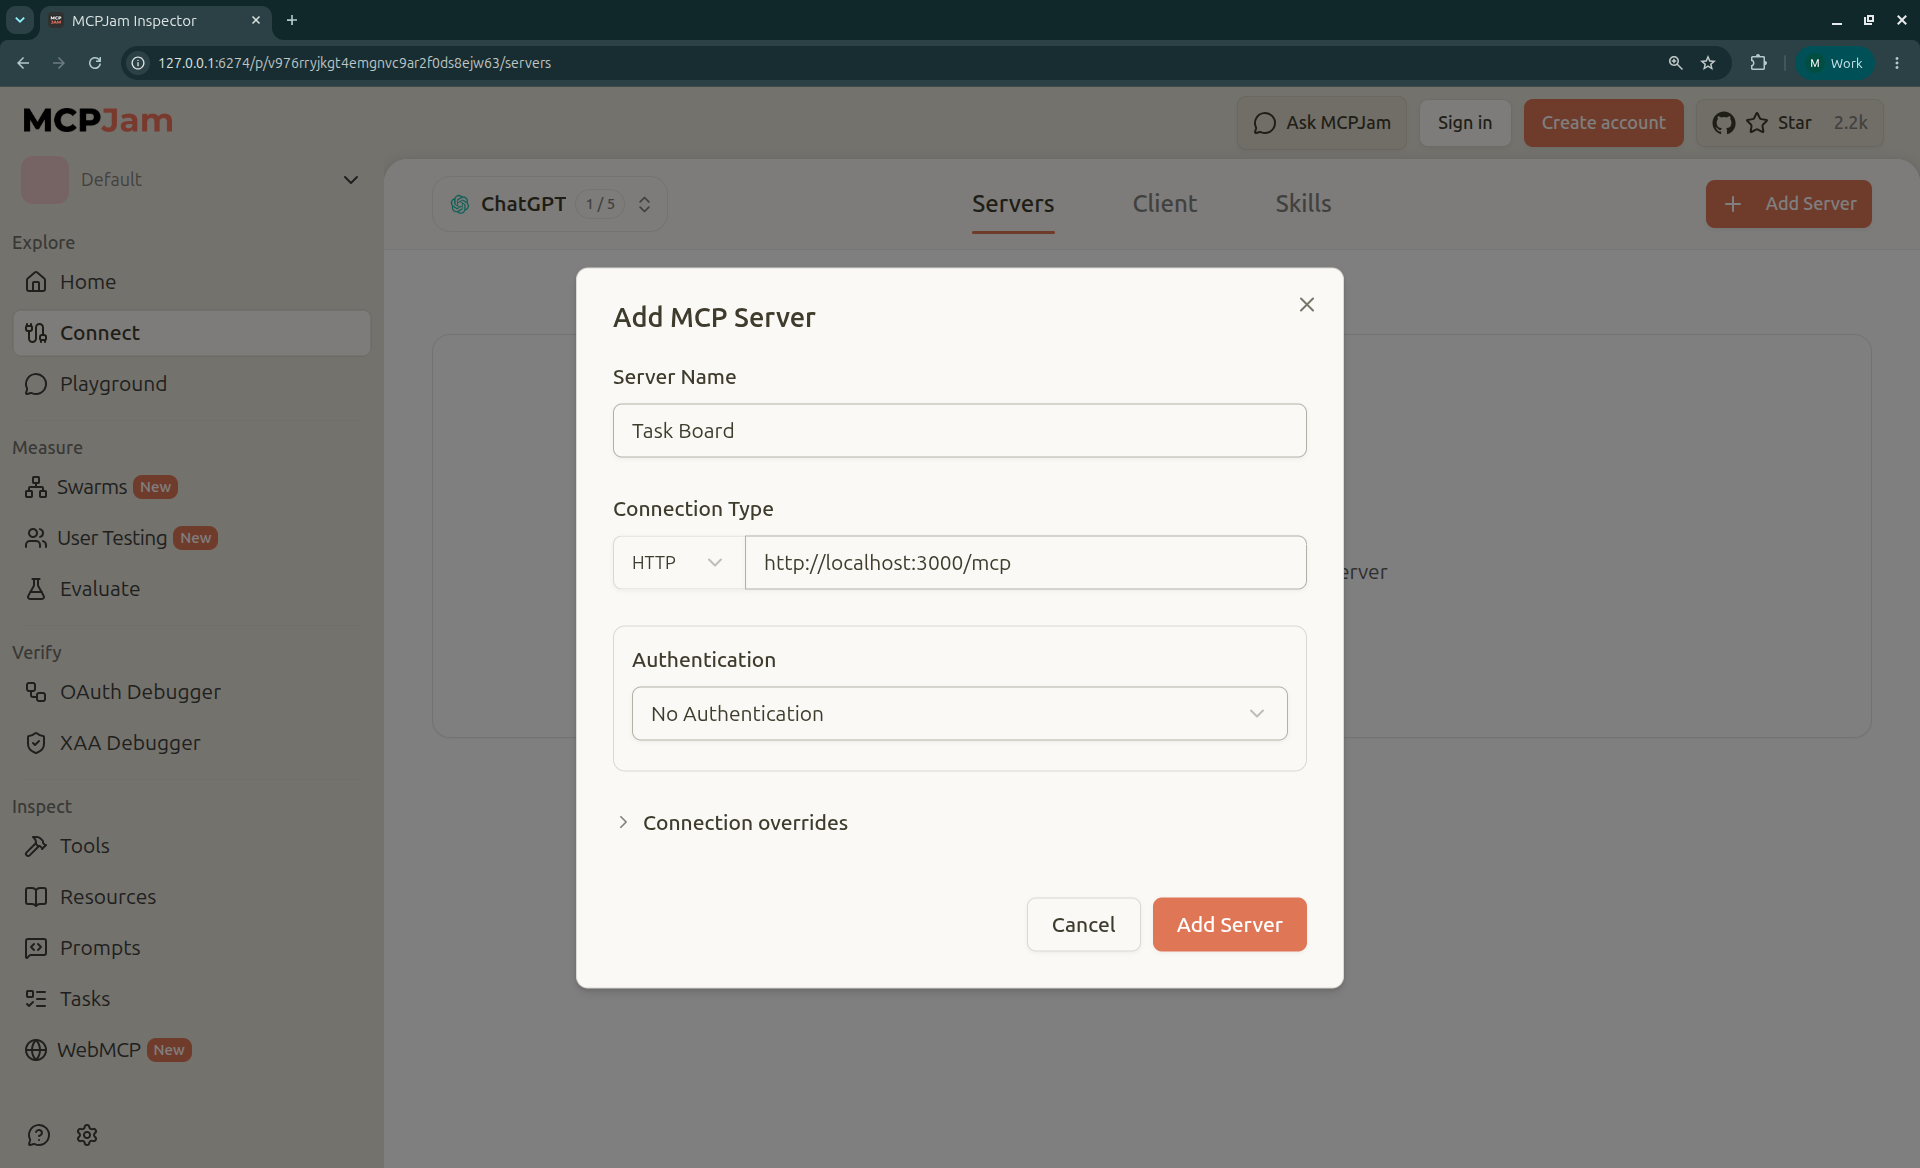The image size is (1920, 1168).
Task: Open the XAA Debugger
Action: 192,743
